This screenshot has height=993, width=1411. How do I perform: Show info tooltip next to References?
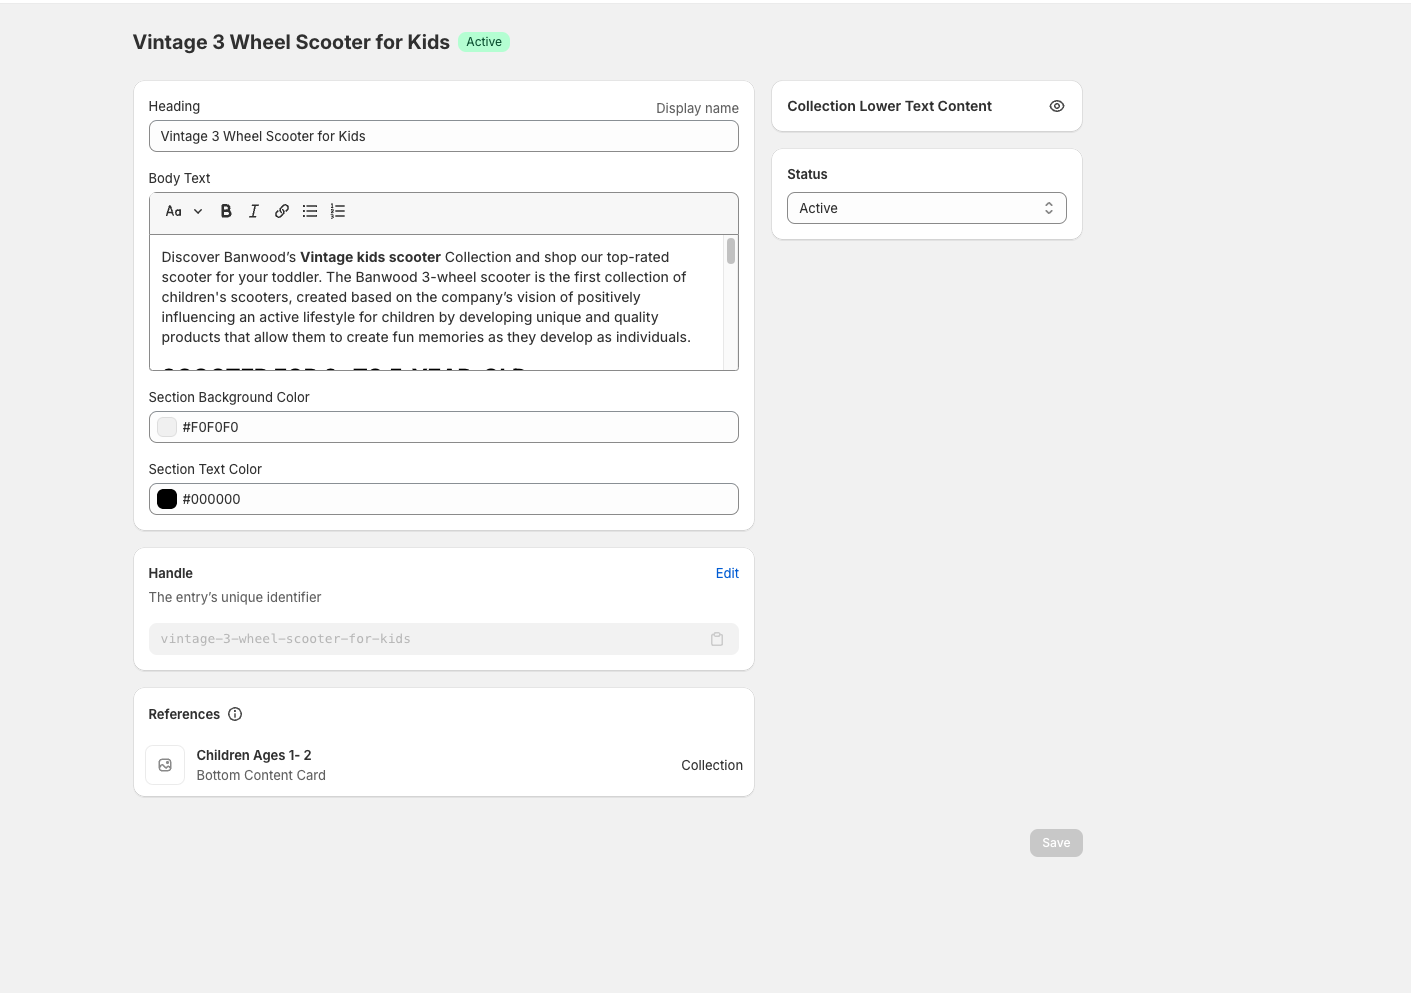(x=235, y=714)
